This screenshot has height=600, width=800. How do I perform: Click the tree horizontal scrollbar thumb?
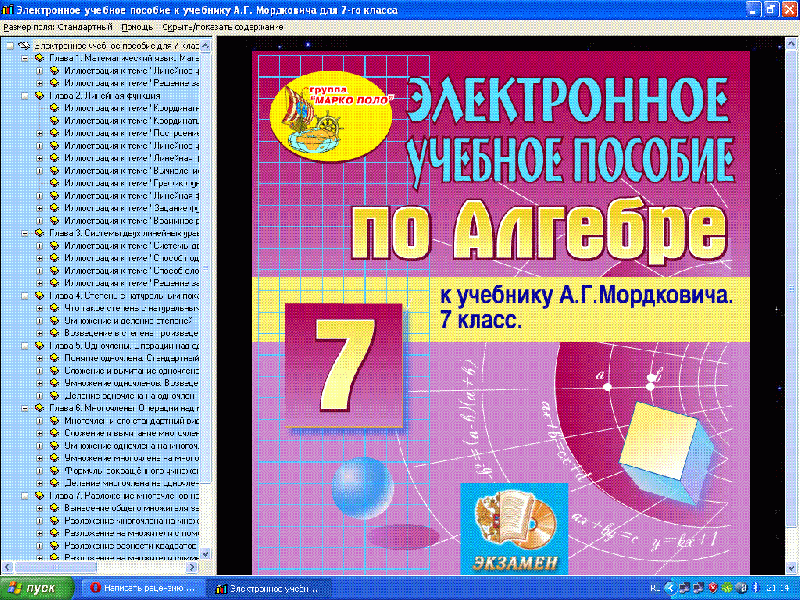pyautogui.click(x=55, y=567)
